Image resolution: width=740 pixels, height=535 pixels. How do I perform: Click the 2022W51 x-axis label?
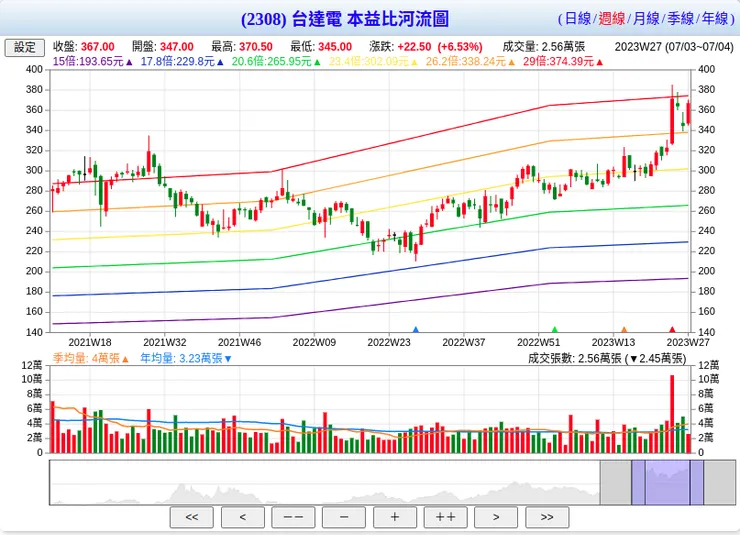(538, 343)
